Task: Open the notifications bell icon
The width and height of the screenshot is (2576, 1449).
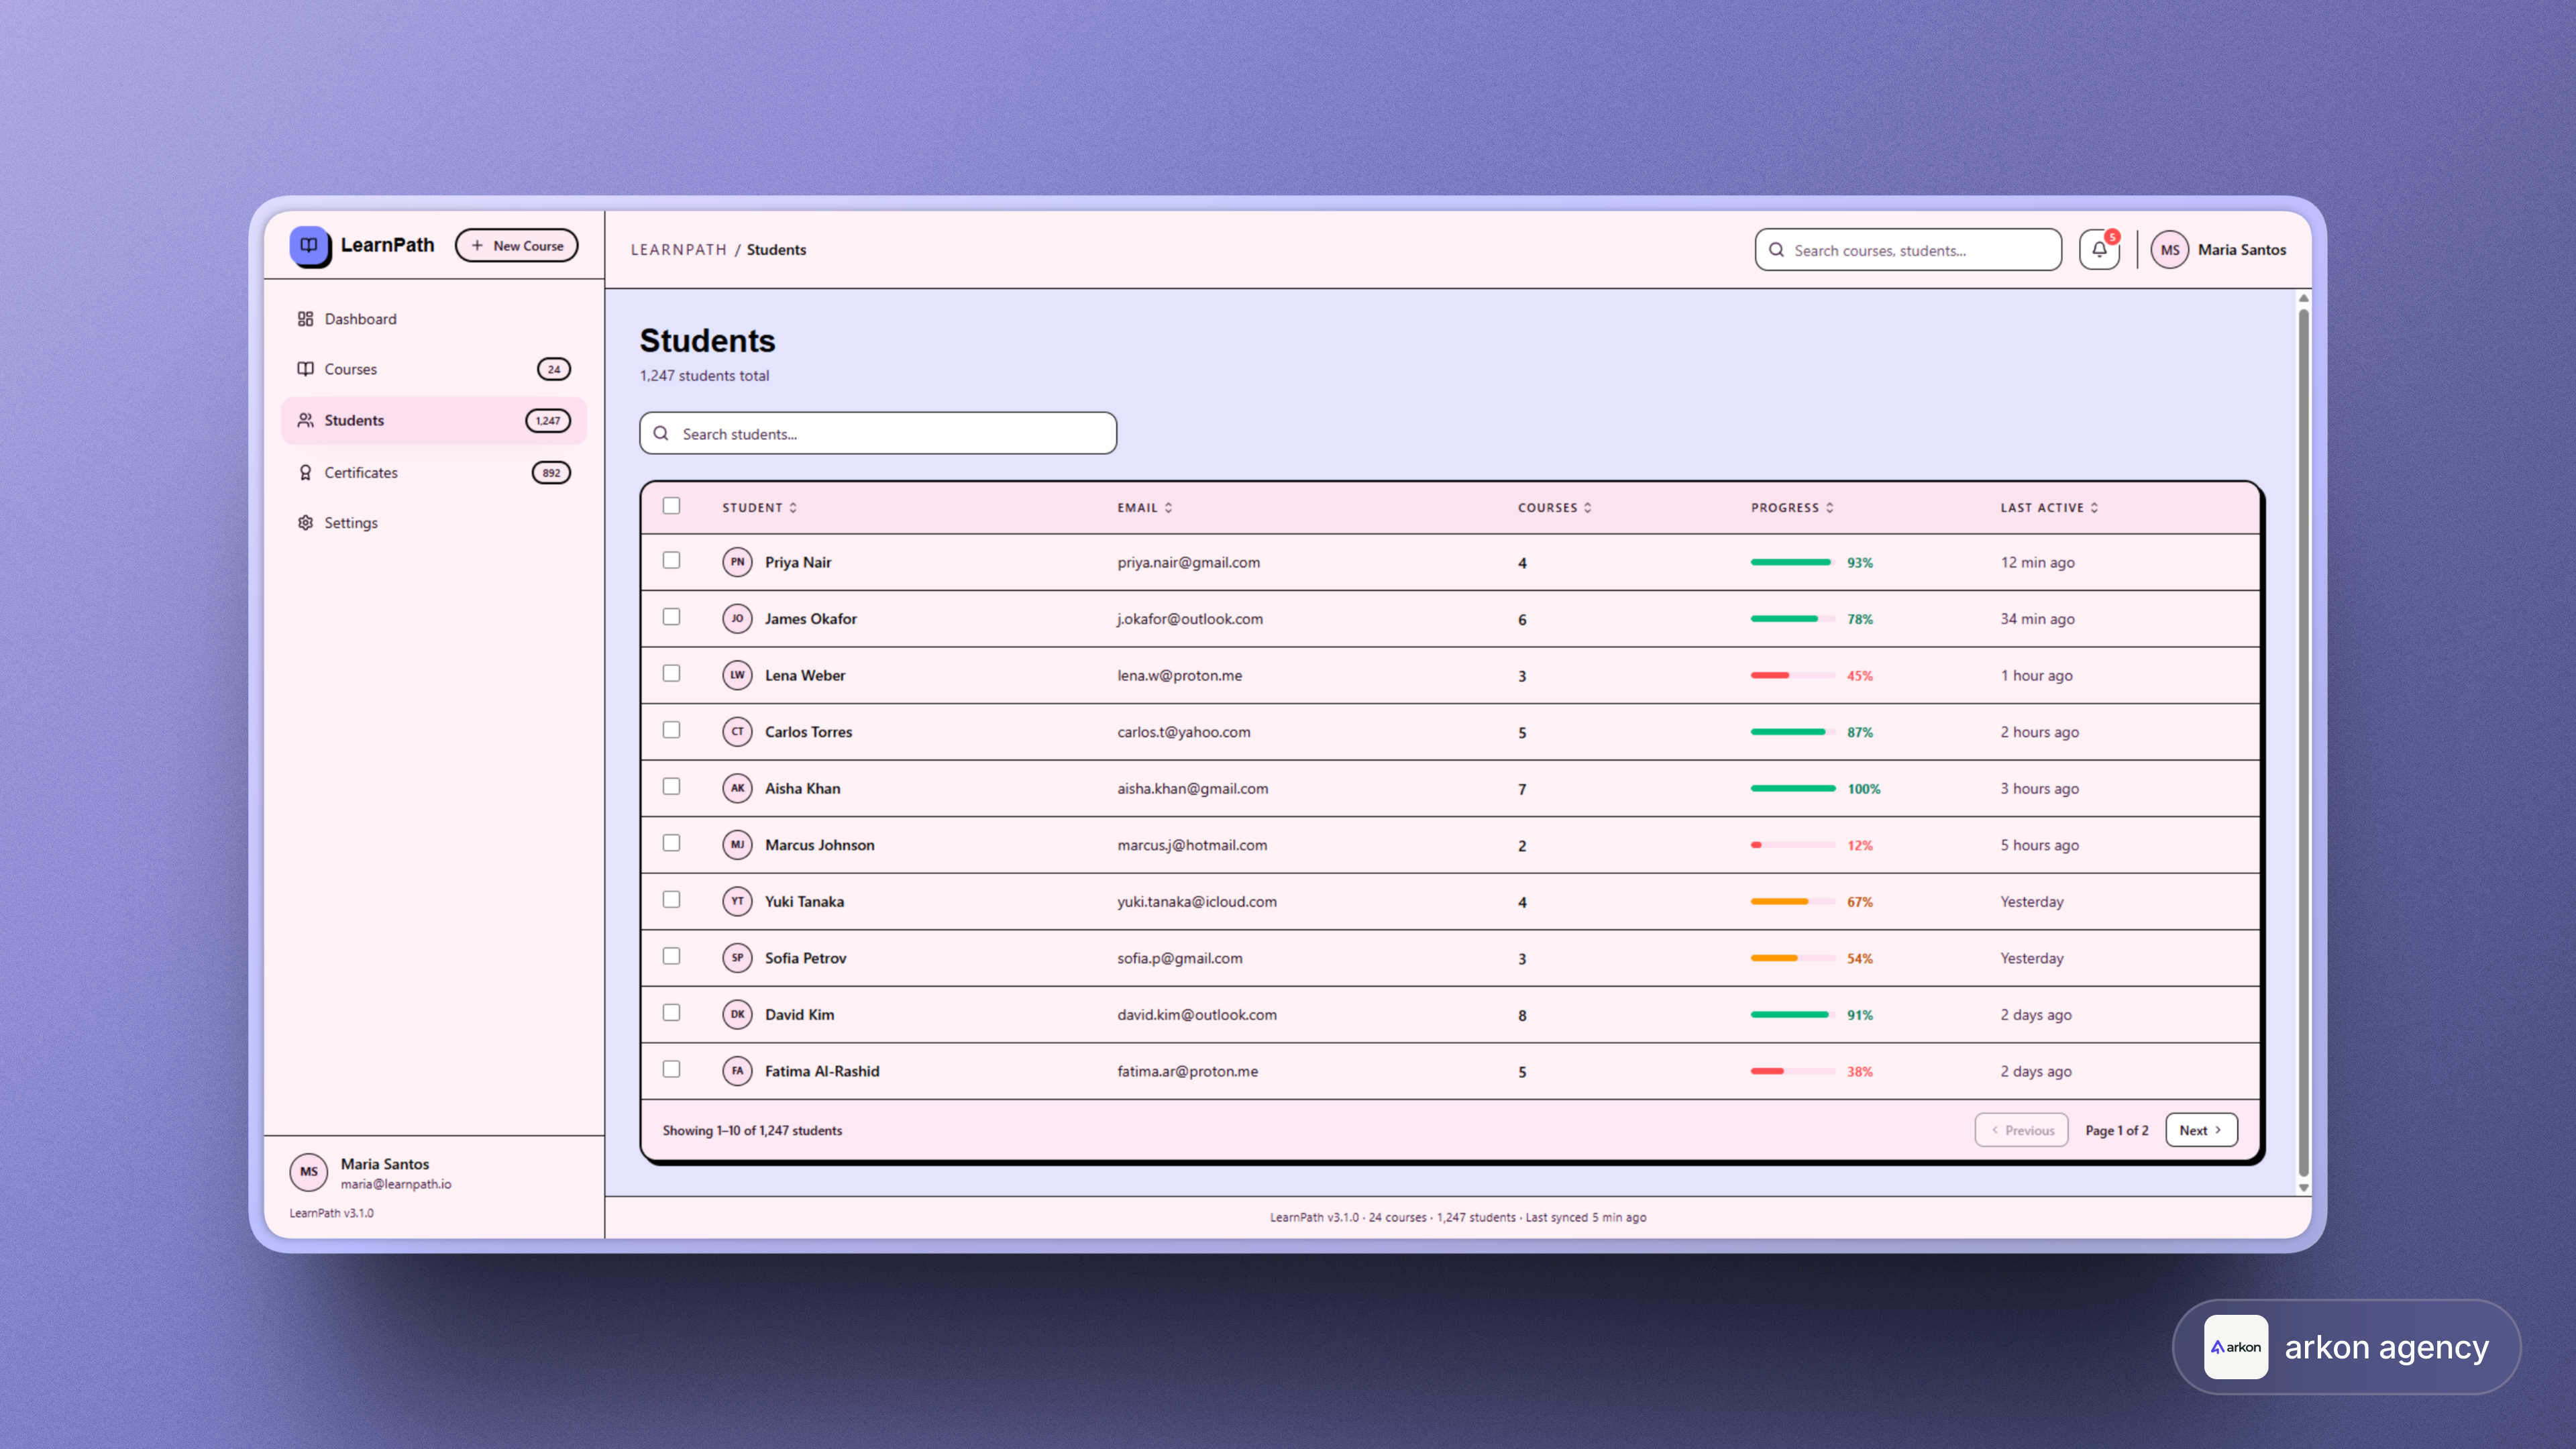Action: tap(2099, 250)
